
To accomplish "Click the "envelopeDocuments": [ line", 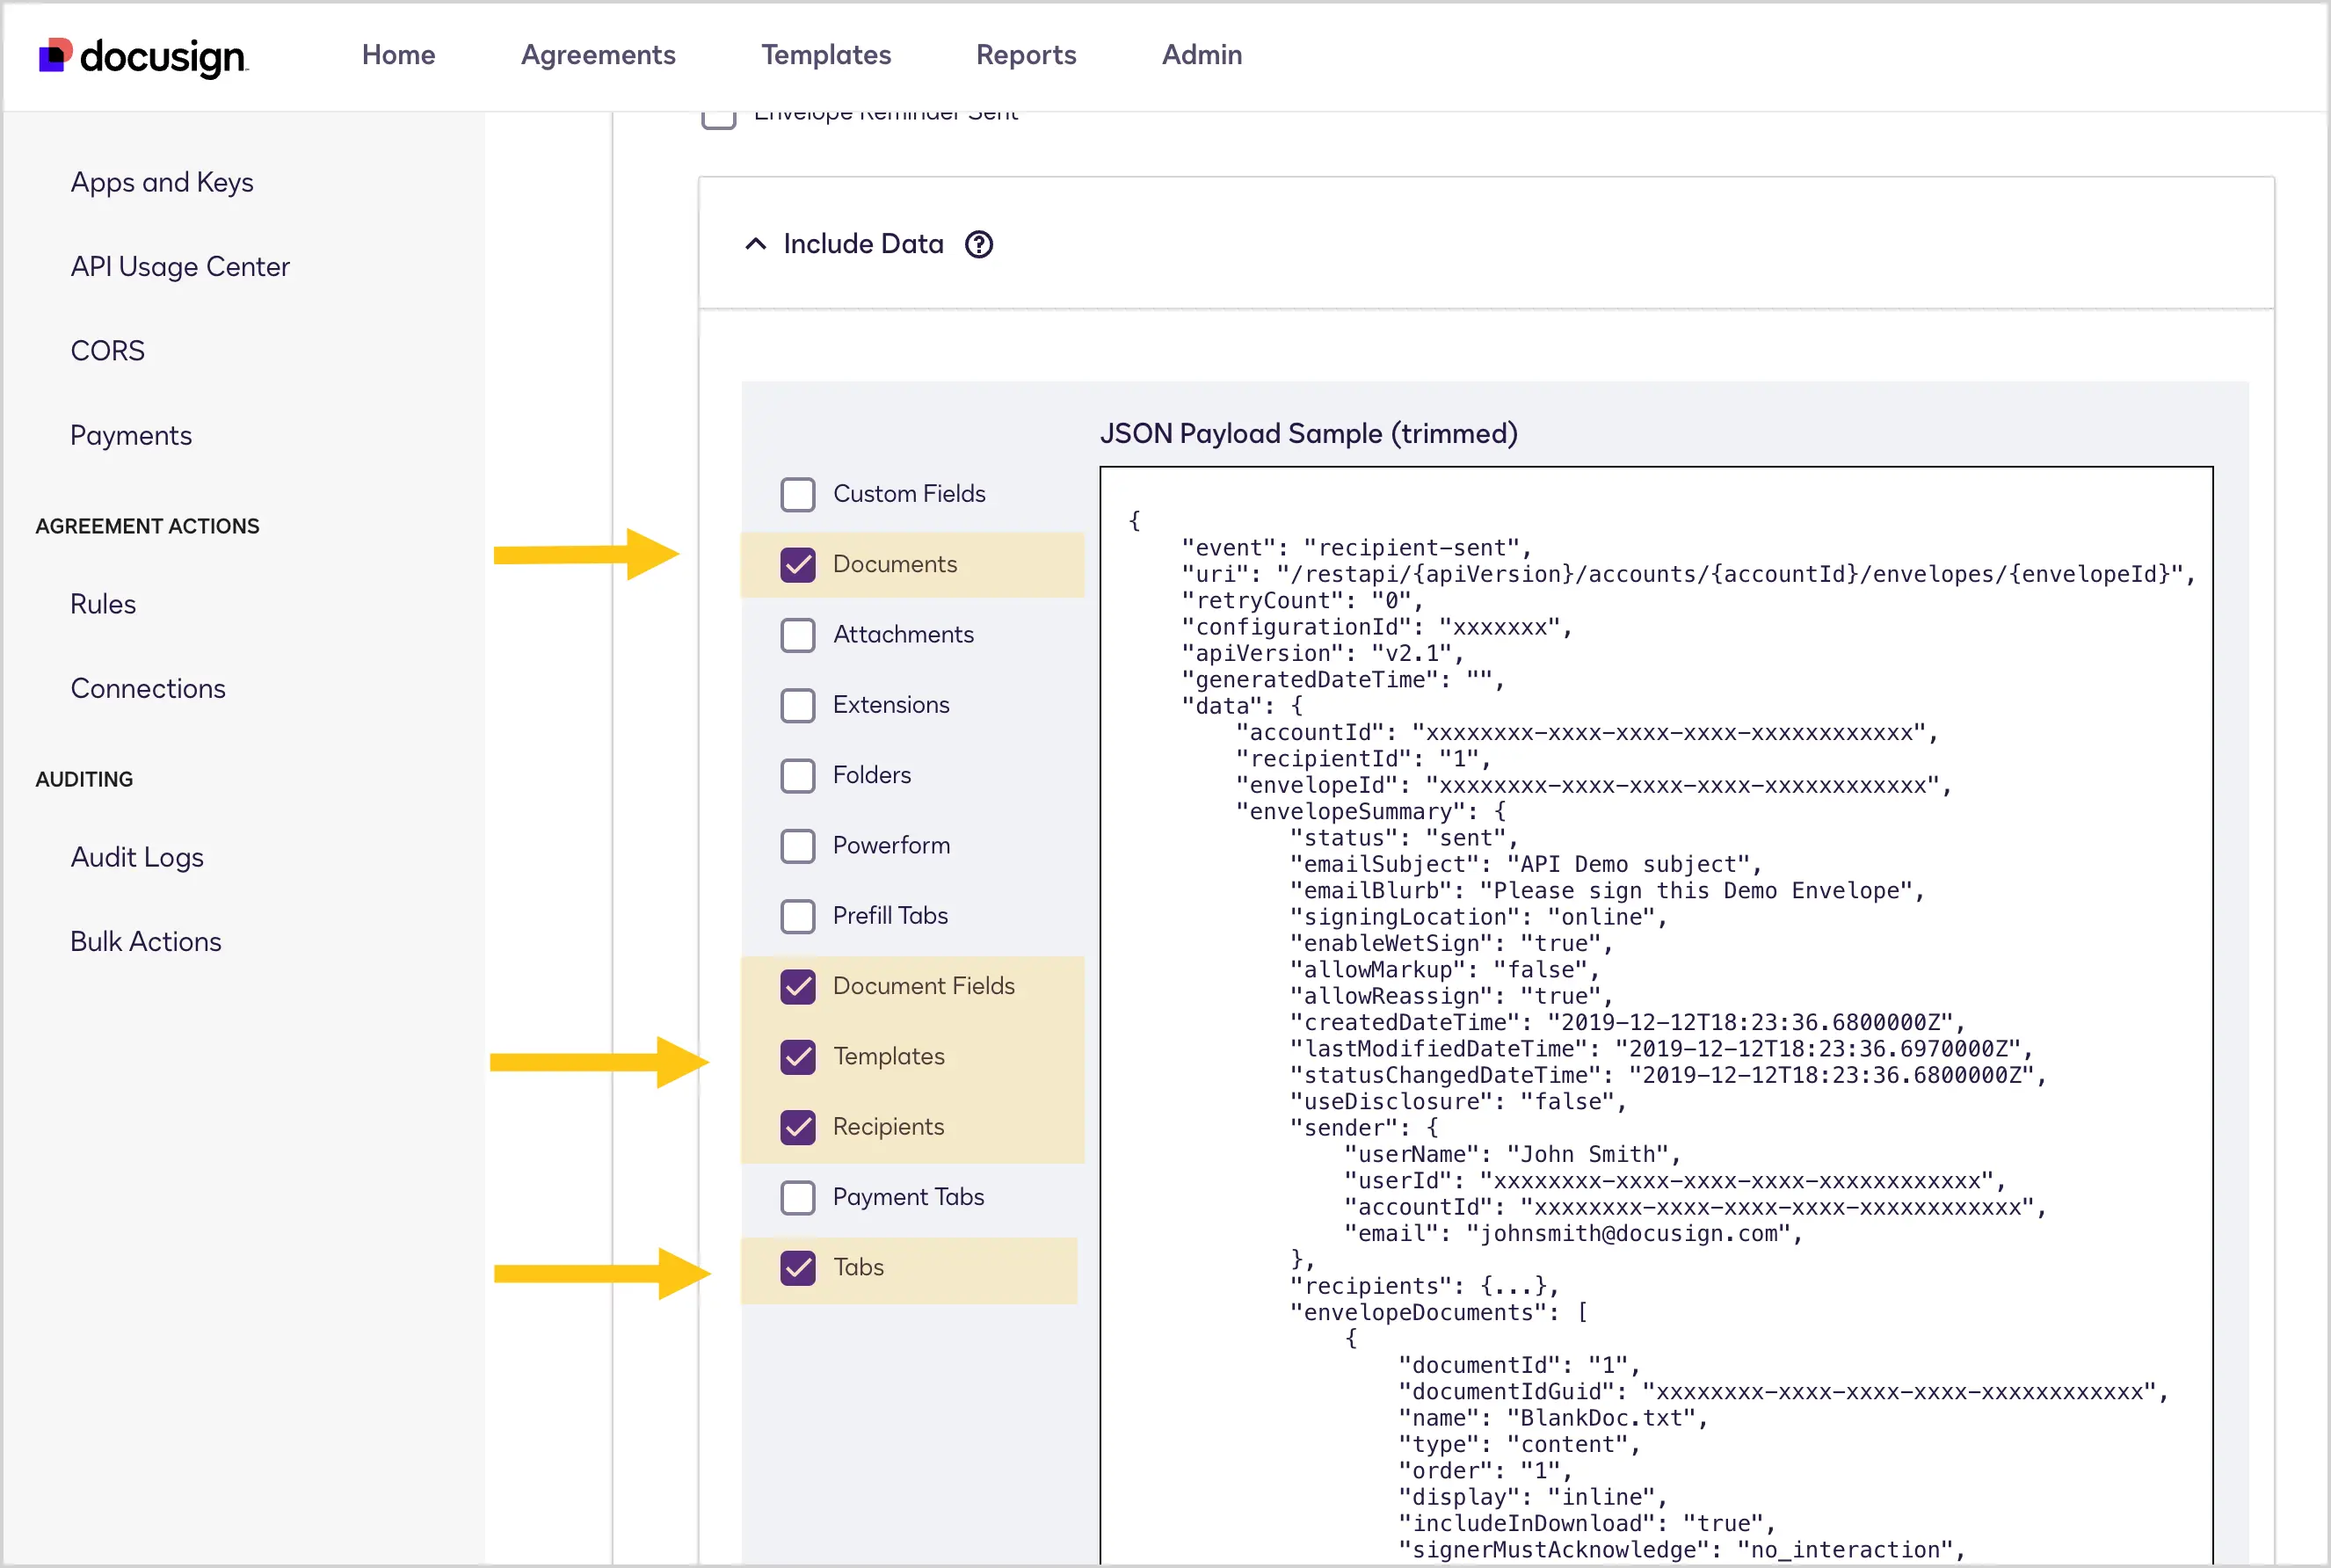I will coord(1438,1312).
